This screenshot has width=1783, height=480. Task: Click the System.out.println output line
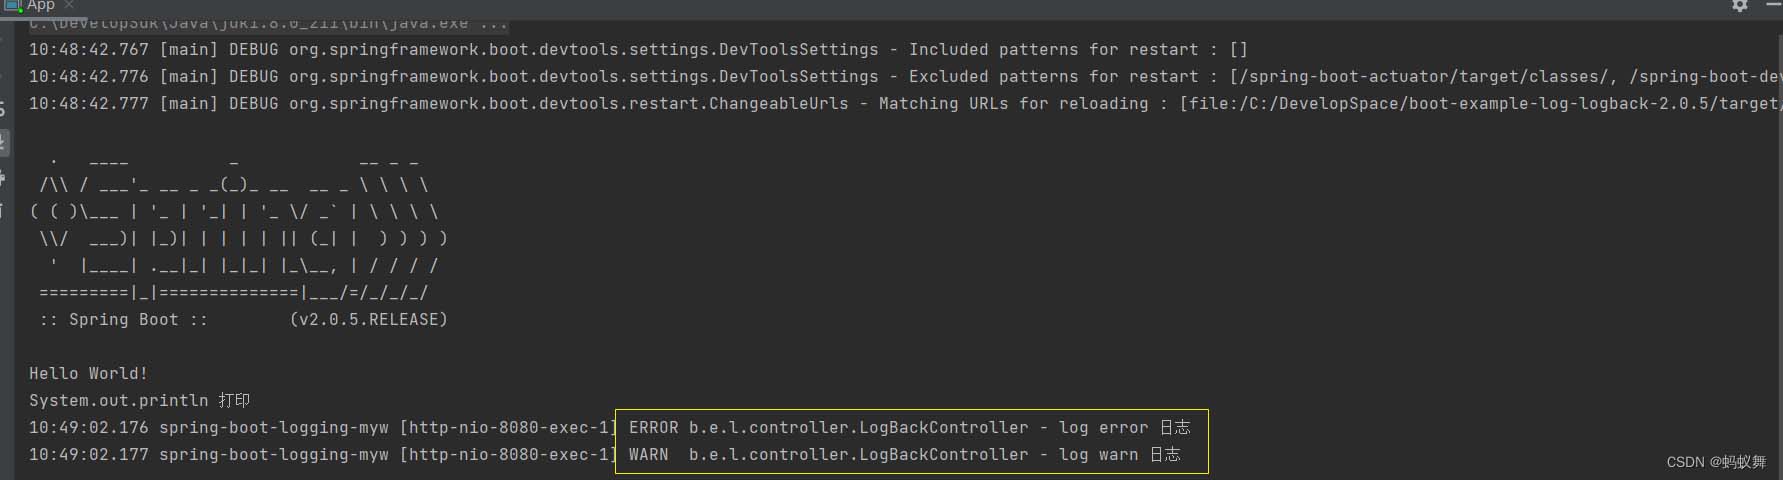[x=139, y=400]
